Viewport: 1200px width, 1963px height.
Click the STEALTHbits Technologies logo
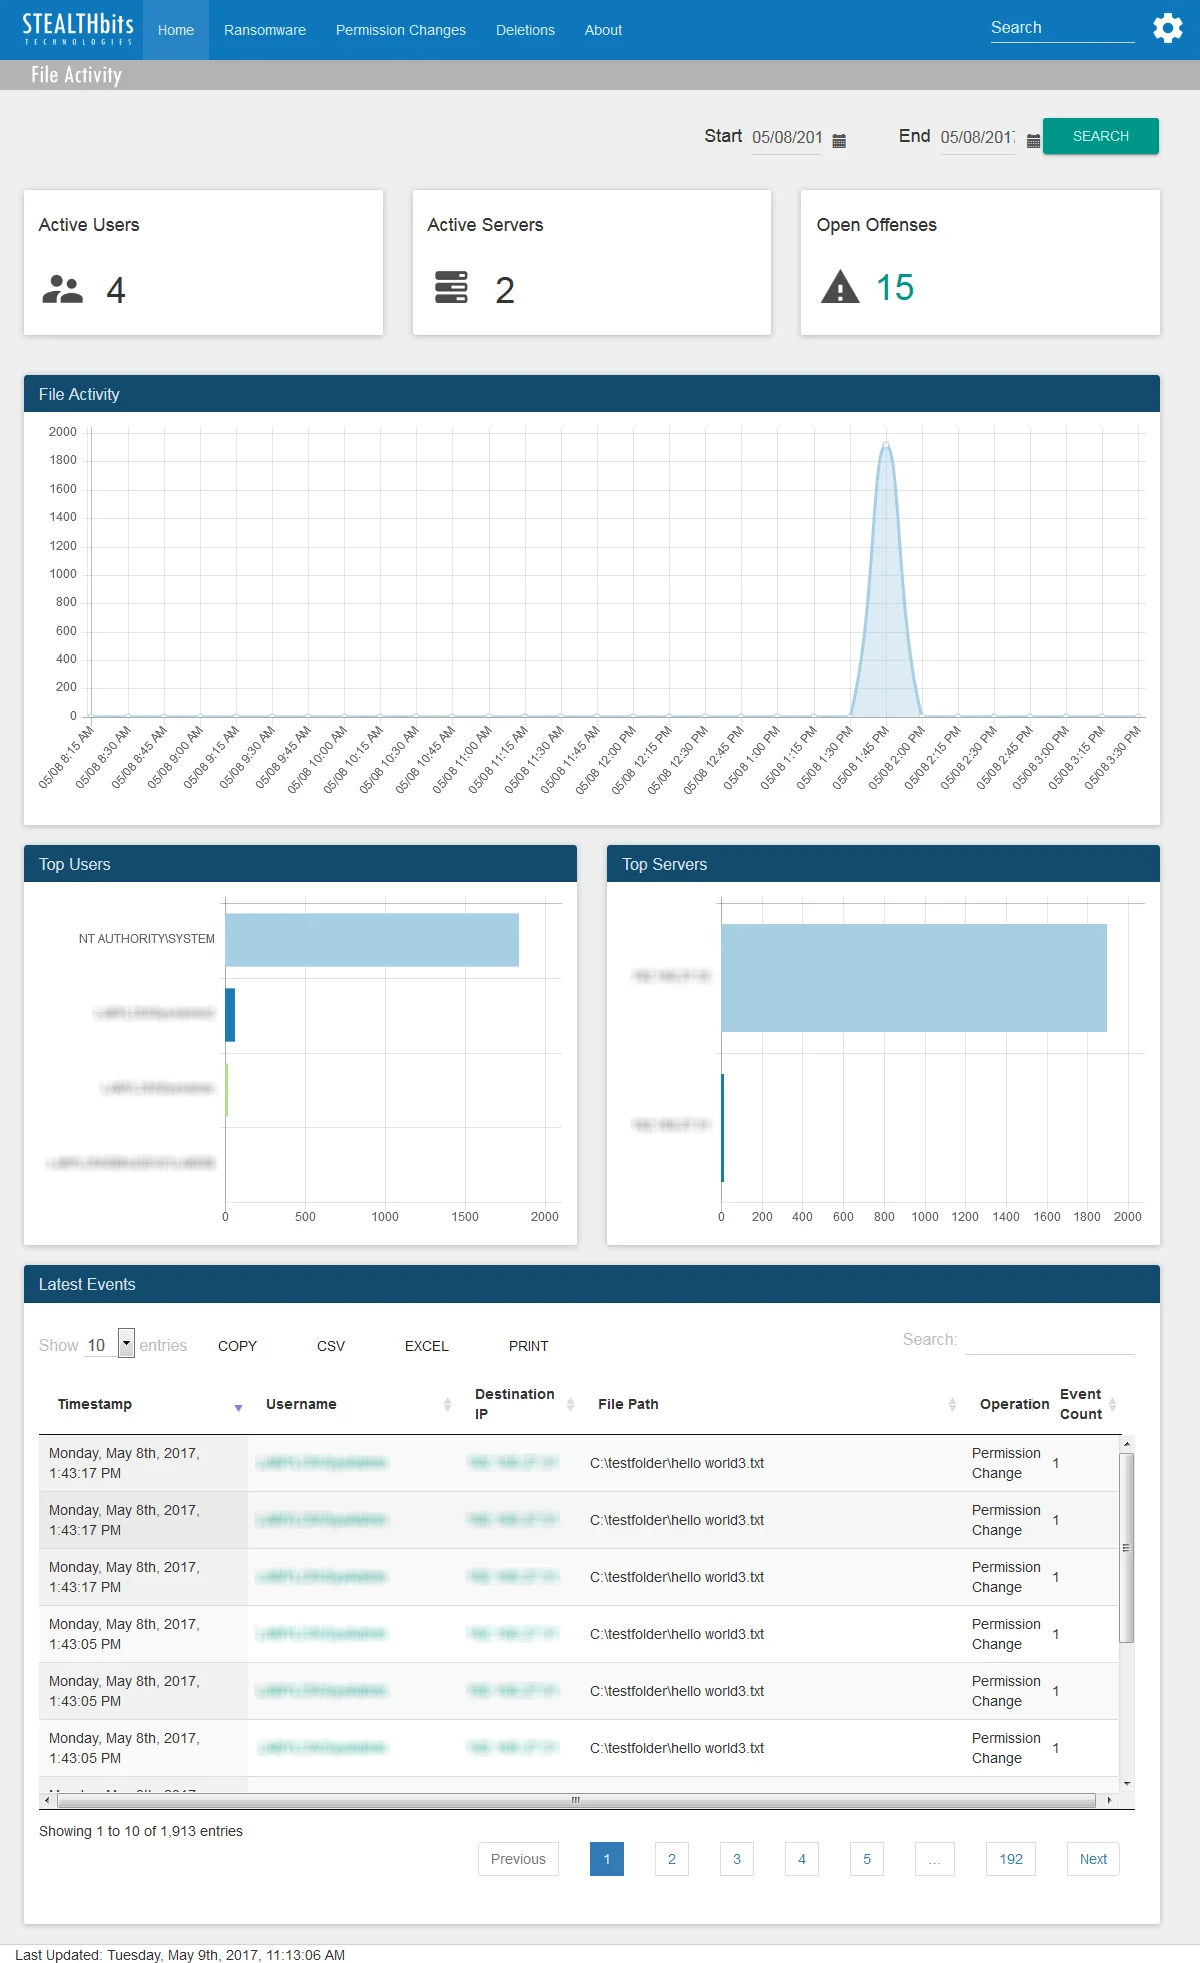(78, 29)
